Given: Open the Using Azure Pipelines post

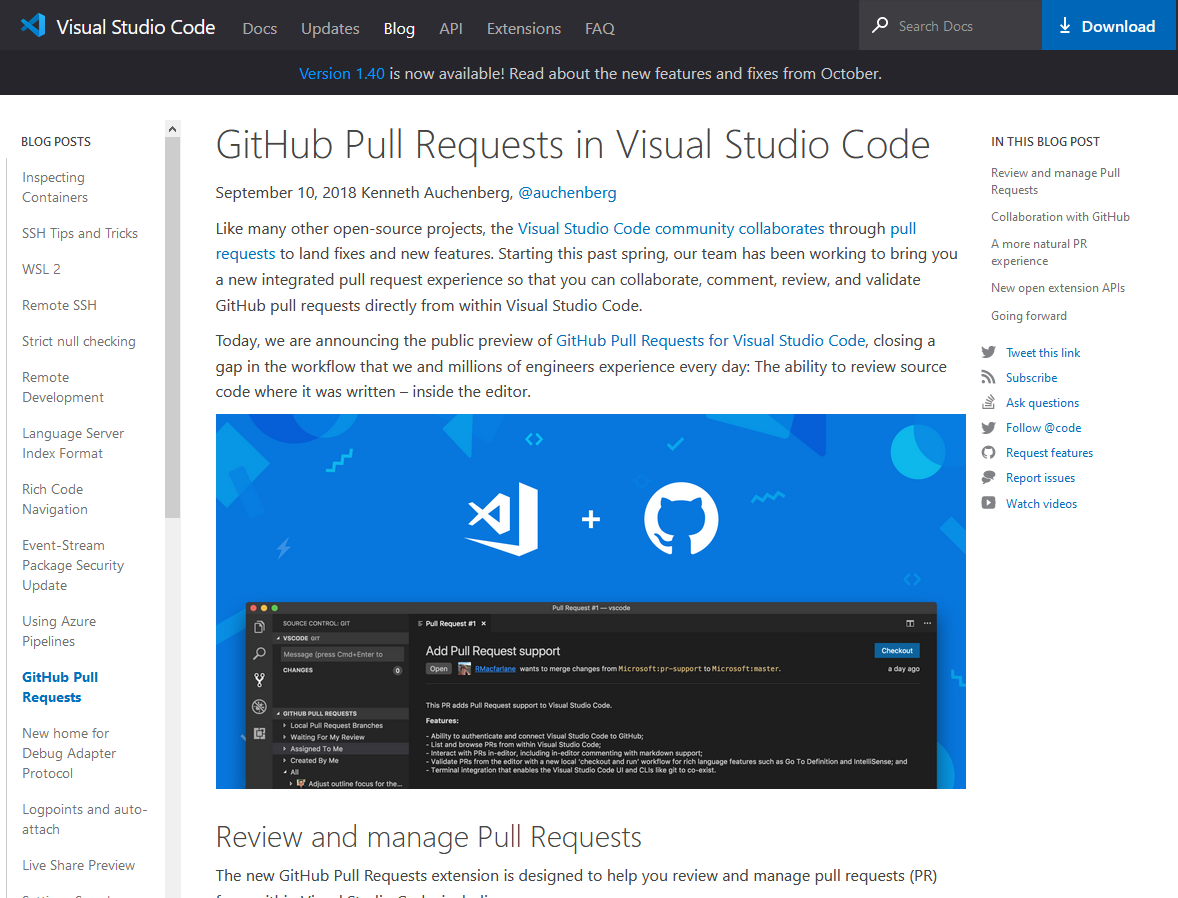Looking at the screenshot, I should (x=59, y=631).
